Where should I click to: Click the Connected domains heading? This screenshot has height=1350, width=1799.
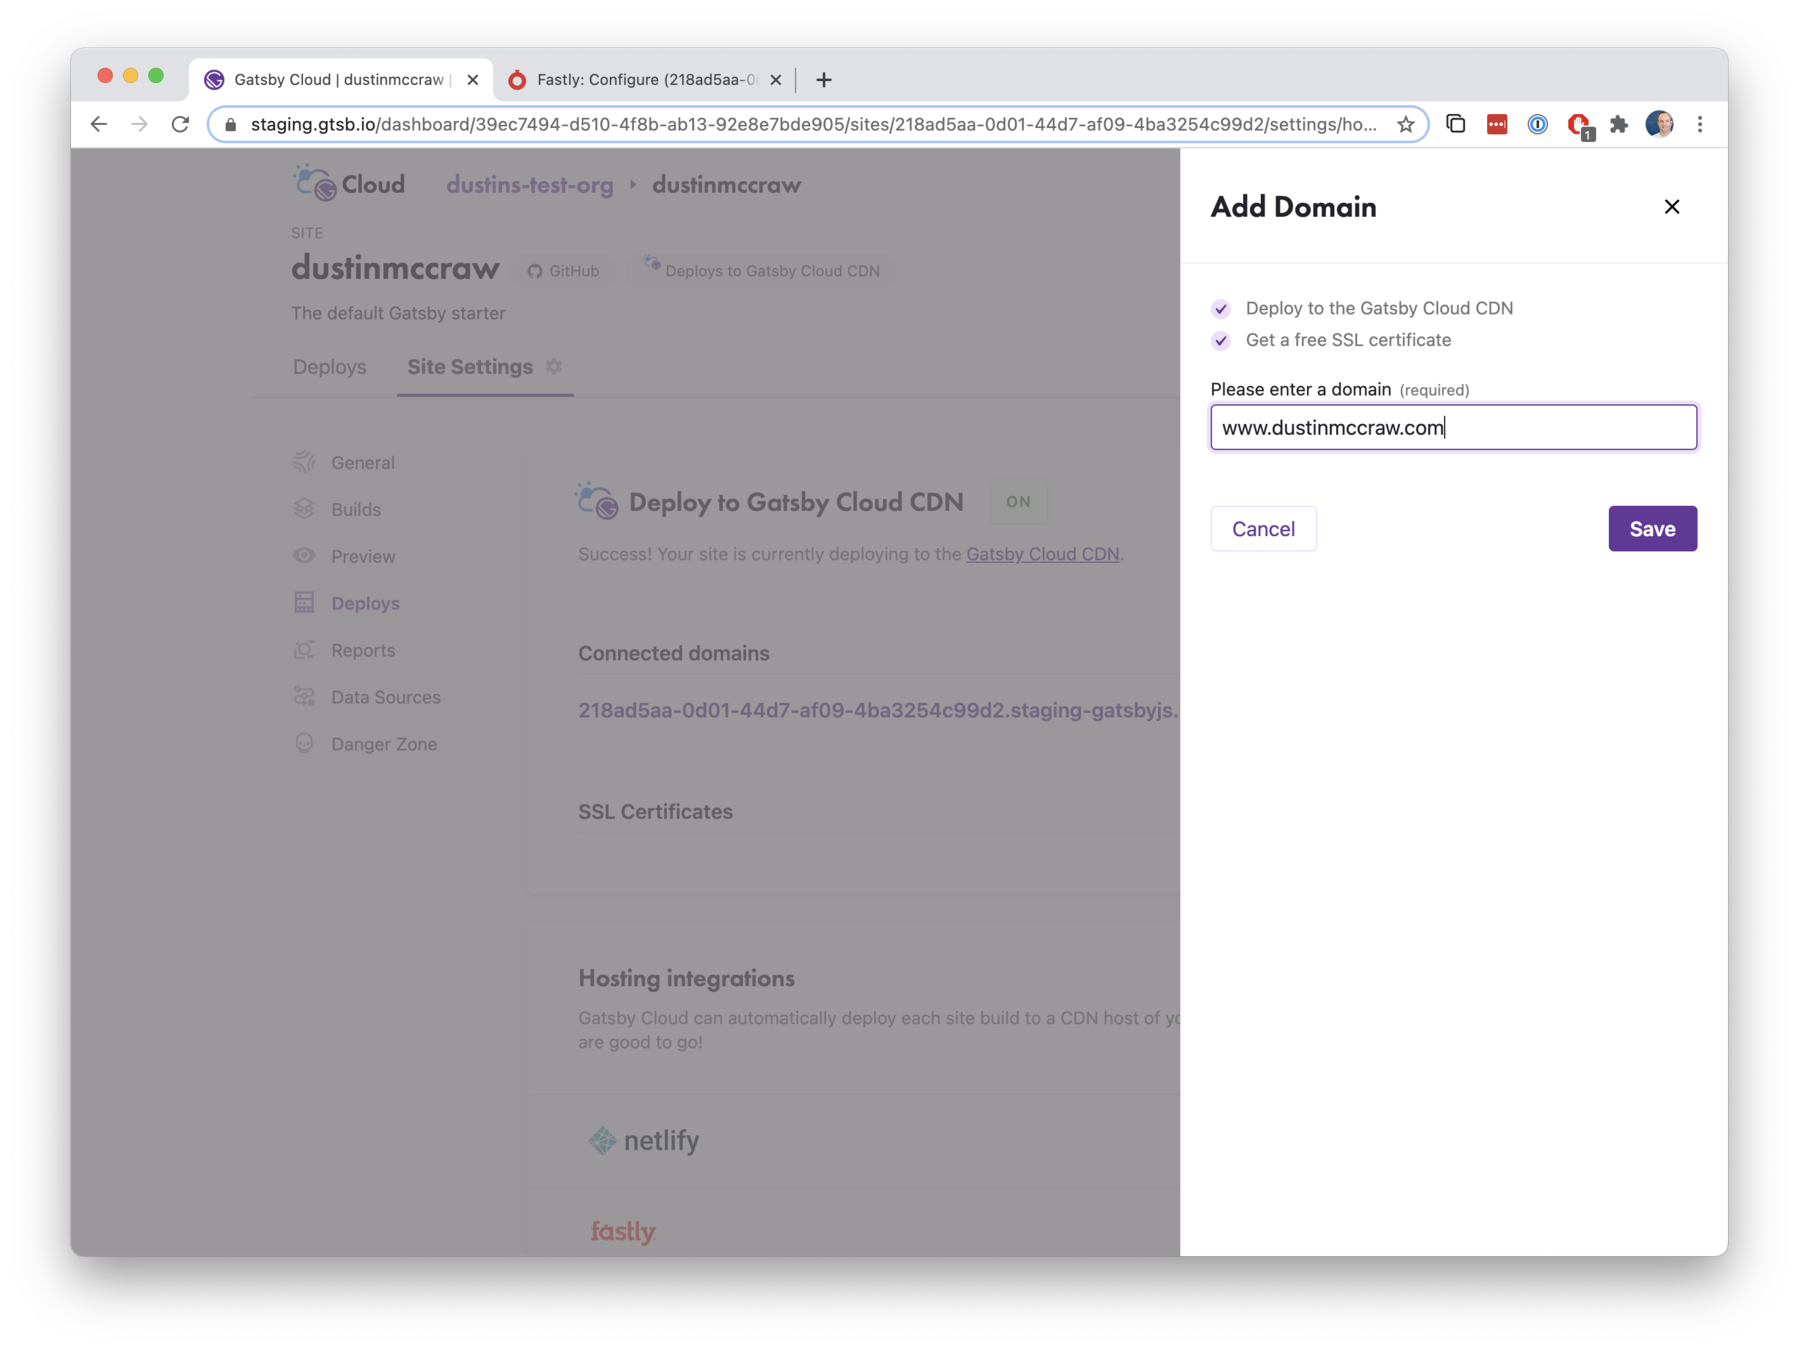(673, 654)
